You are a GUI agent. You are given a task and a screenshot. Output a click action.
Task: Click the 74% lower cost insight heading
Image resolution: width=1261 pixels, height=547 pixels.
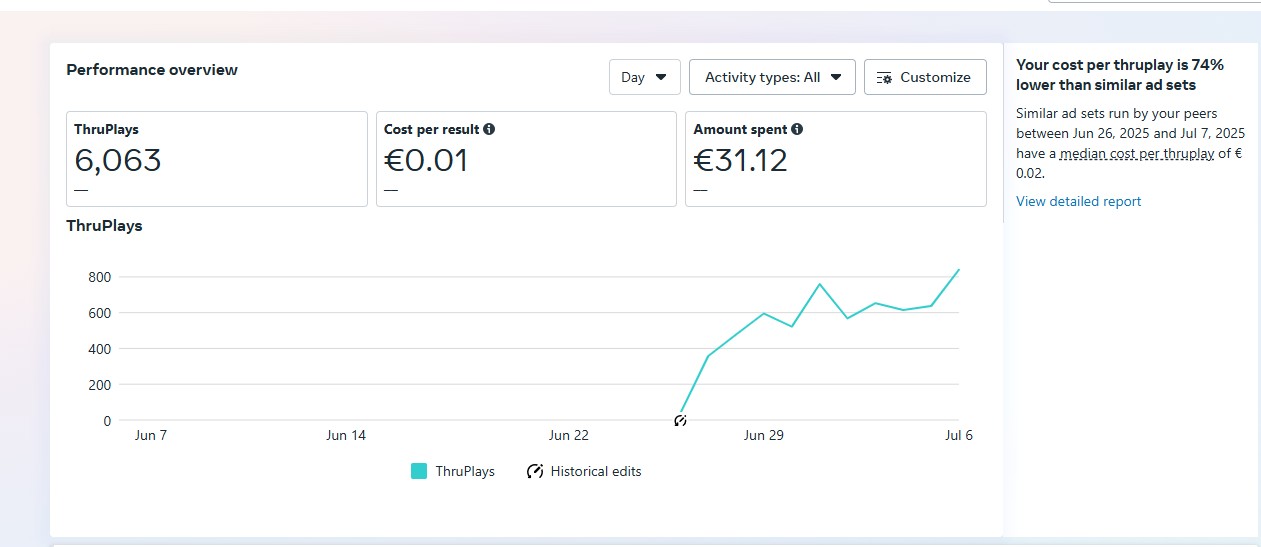click(x=1119, y=74)
